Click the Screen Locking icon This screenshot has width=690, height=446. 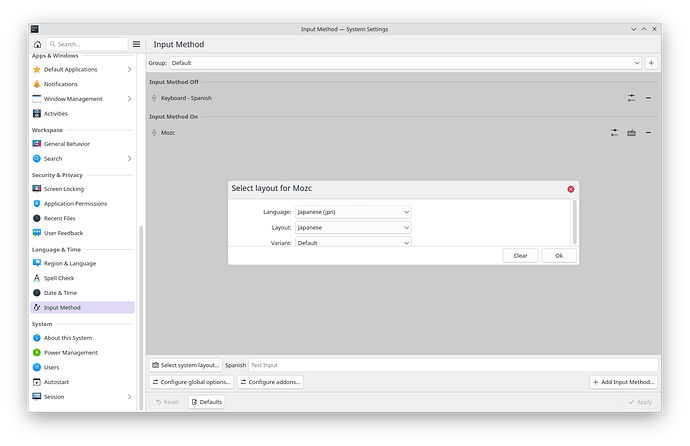point(37,189)
